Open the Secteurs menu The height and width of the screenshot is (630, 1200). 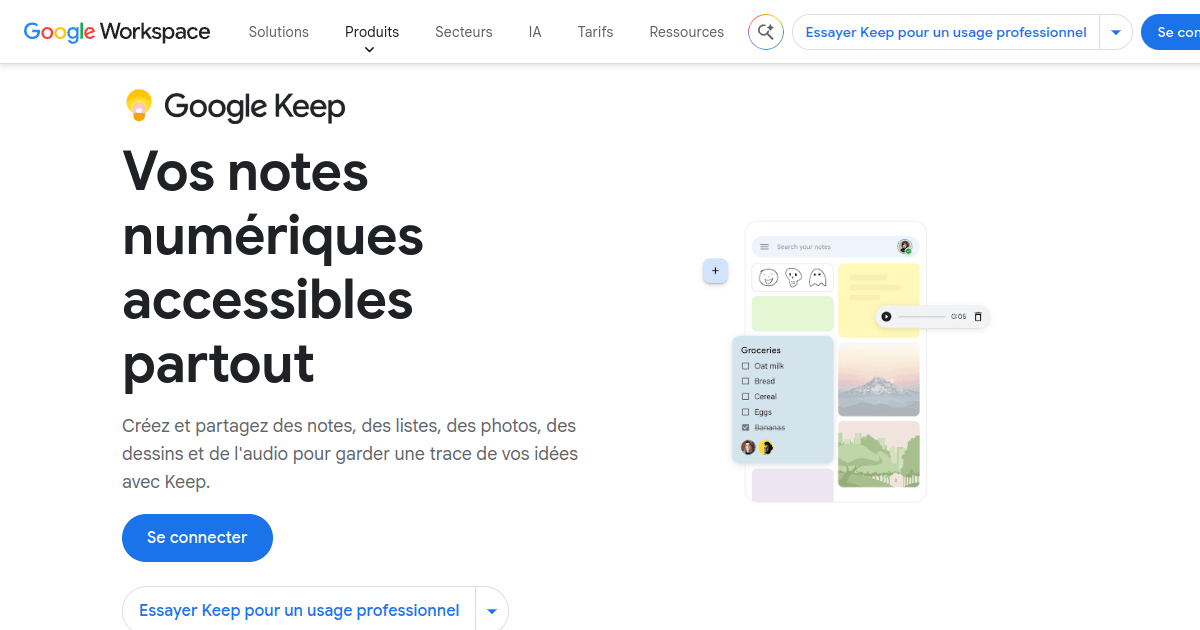pos(463,32)
